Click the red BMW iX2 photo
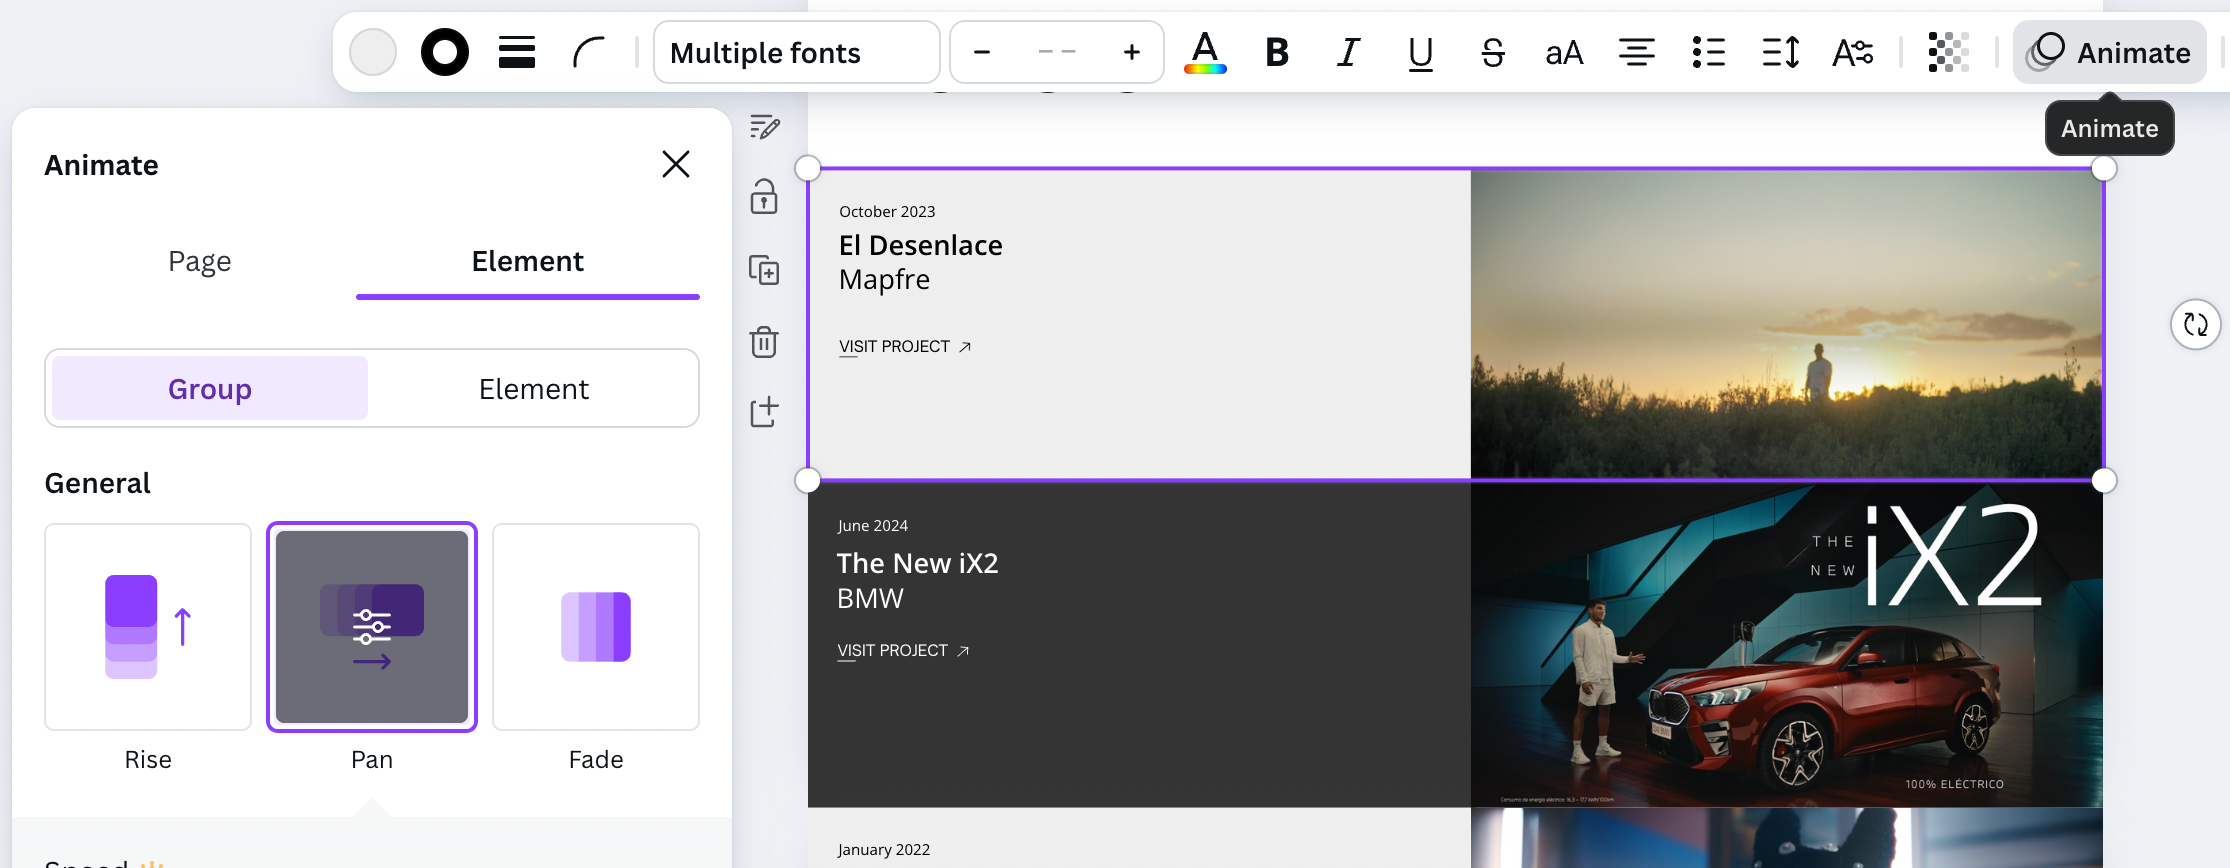This screenshot has height=868, width=2230. pos(1787,645)
